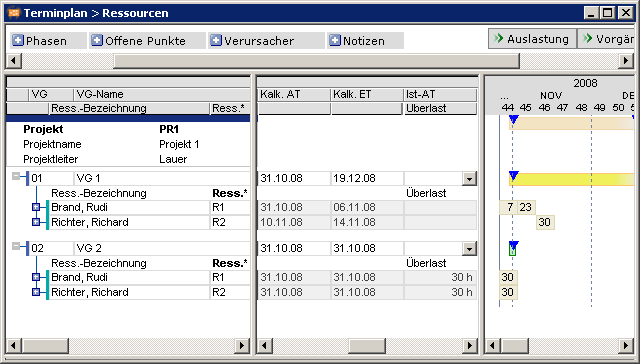Image resolution: width=640 pixels, height=364 pixels.
Task: Click the Ress.-Bezeichnung header cell
Action: click(129, 108)
